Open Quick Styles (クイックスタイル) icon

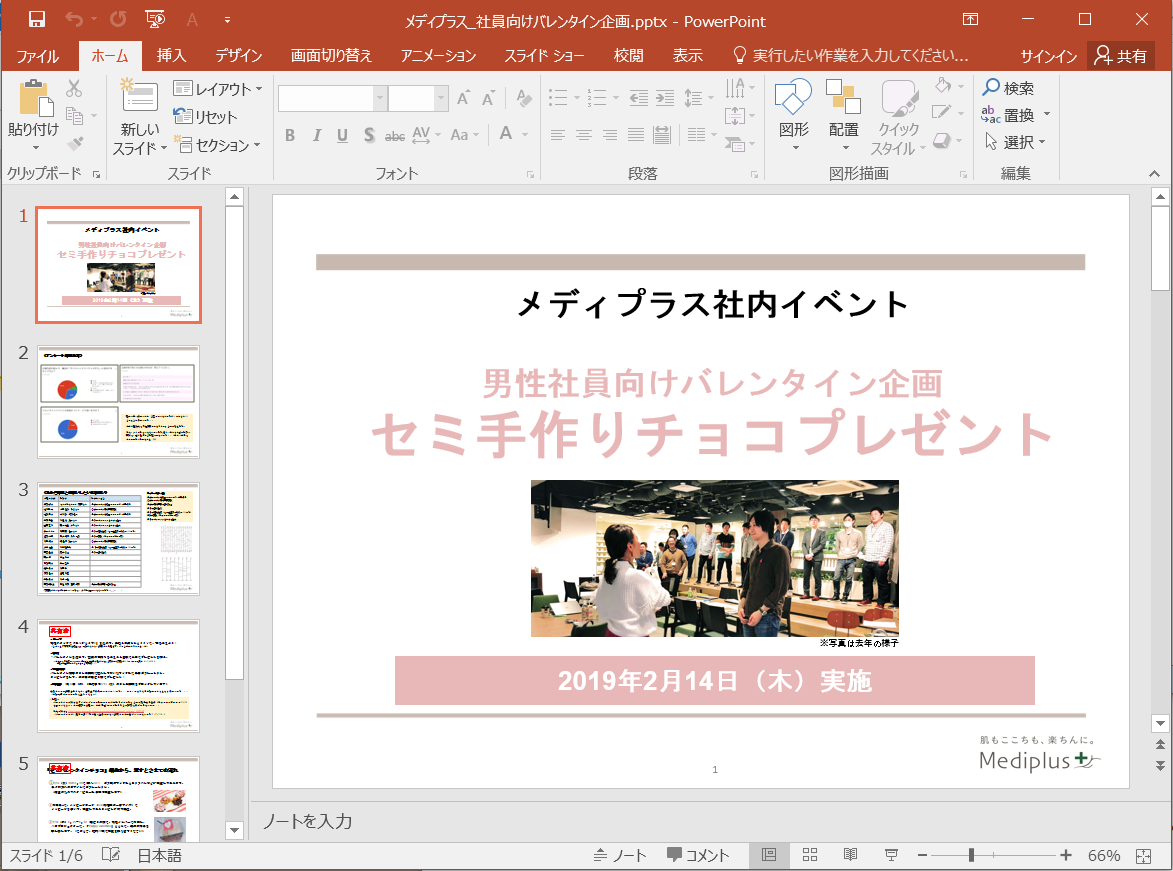coord(898,97)
